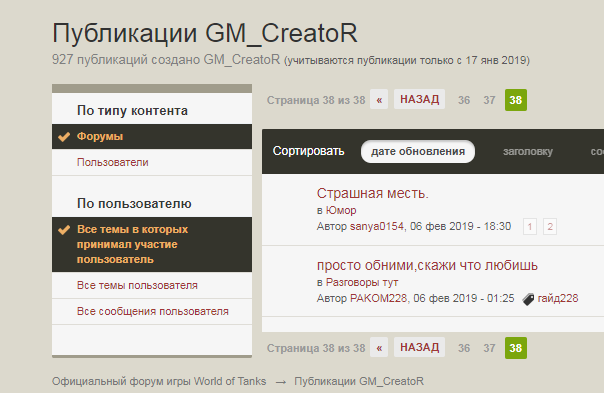
Task: Open author sanya0154 profile
Action: pos(377,226)
